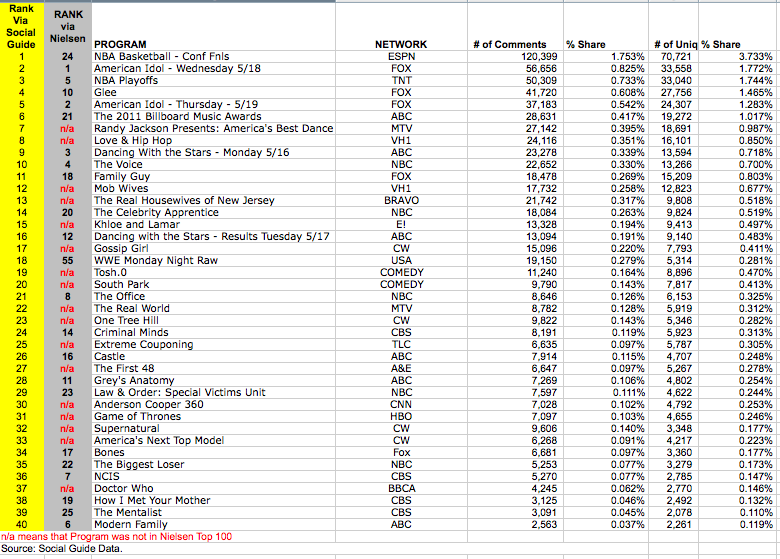The width and height of the screenshot is (780, 559).
Task: Click the 'WWE Monday Night Raw' cell
Action: coord(213,261)
